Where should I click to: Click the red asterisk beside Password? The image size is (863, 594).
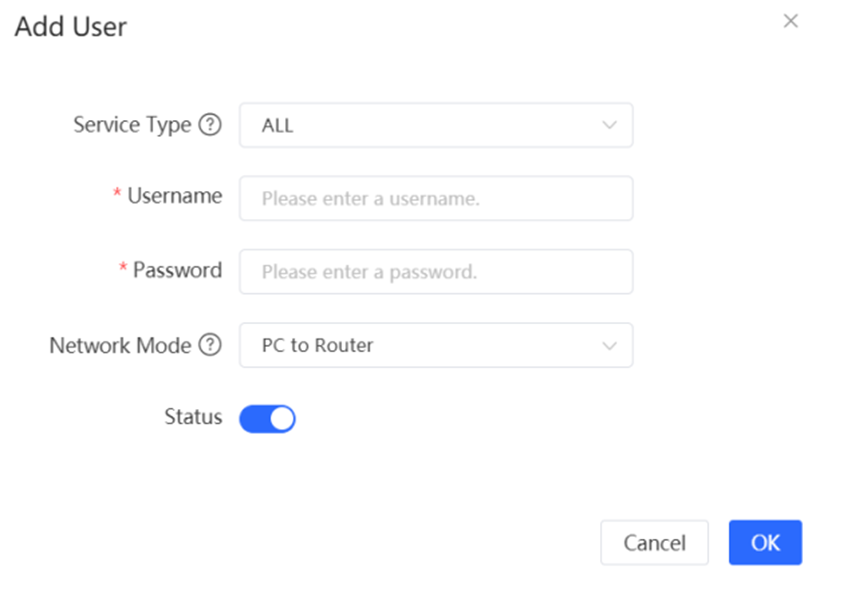click(123, 268)
